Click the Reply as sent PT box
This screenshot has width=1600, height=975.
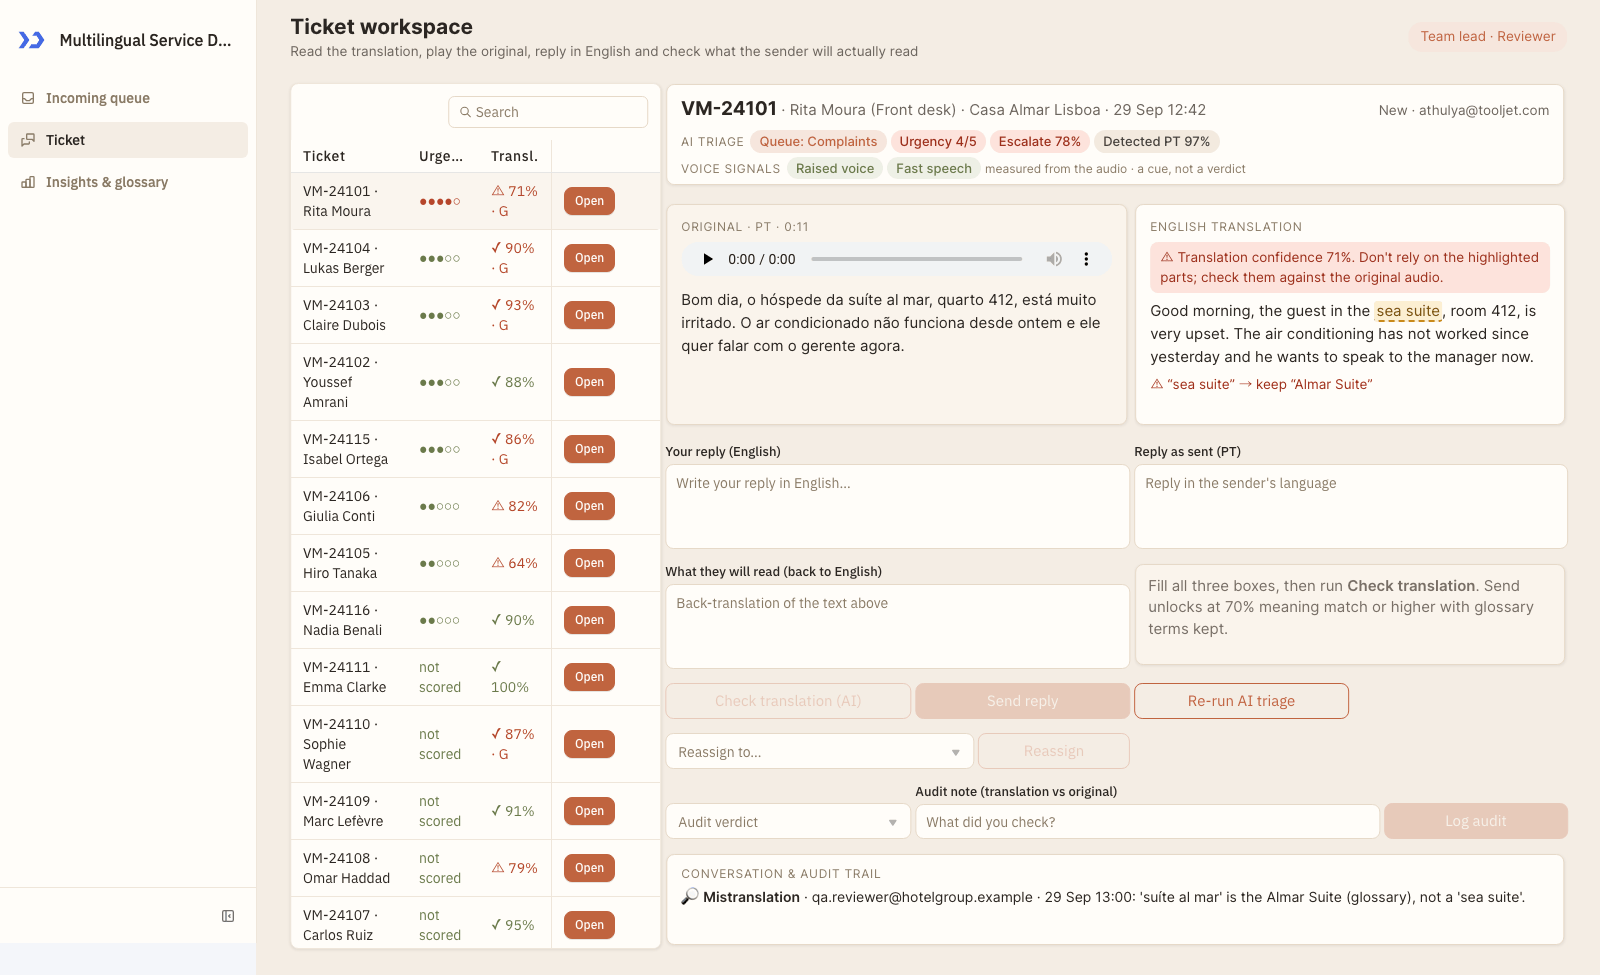tap(1350, 506)
